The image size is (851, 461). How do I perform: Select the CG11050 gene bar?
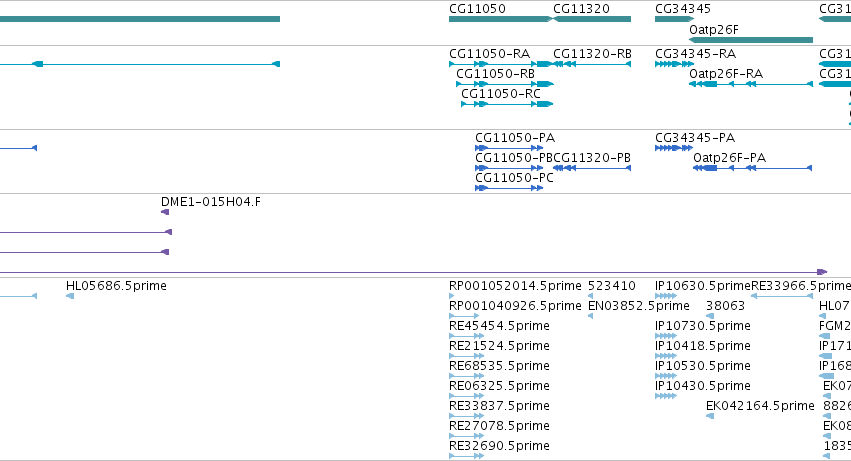click(x=500, y=19)
